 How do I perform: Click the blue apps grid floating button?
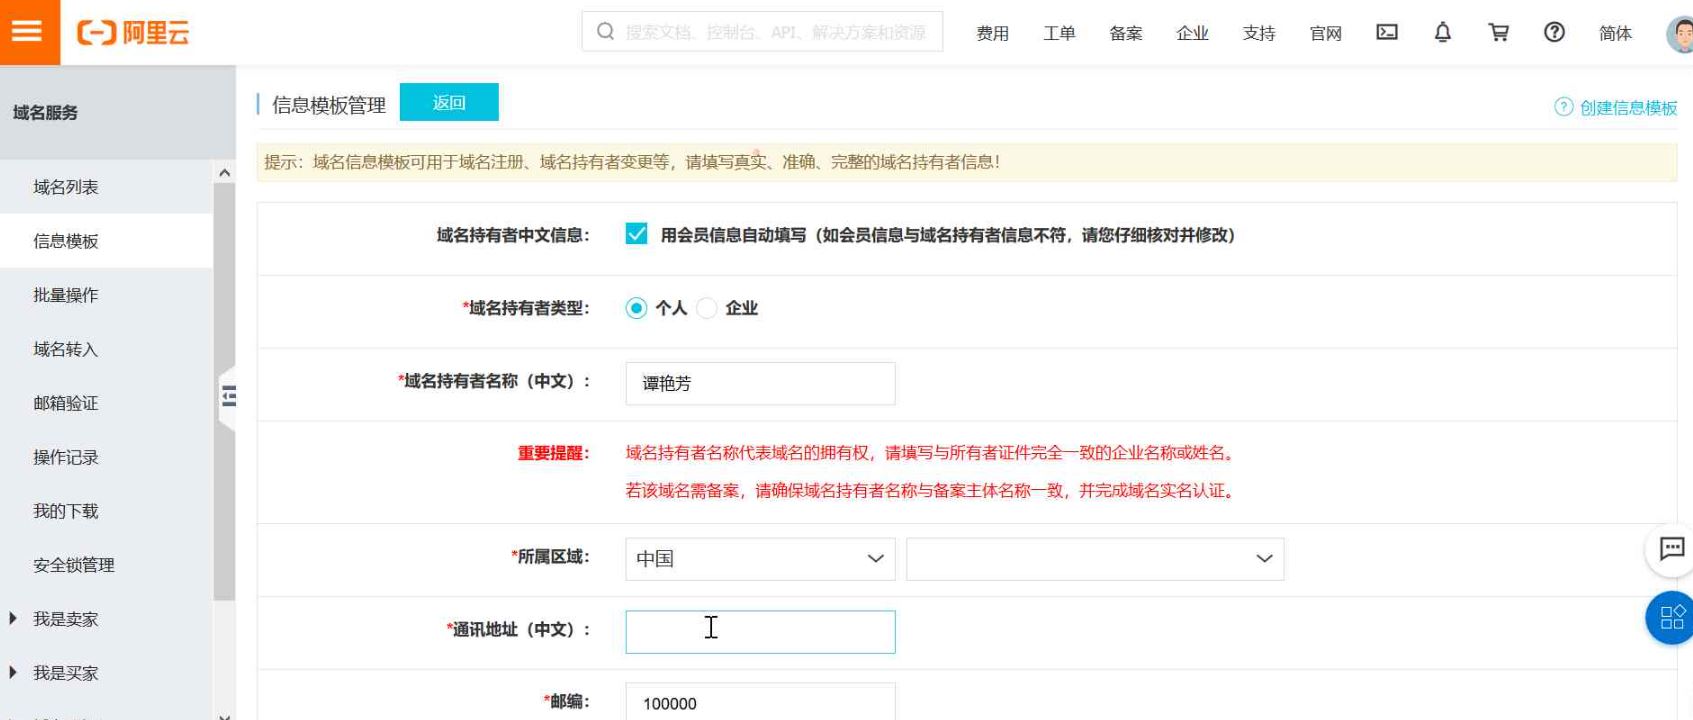(x=1671, y=617)
